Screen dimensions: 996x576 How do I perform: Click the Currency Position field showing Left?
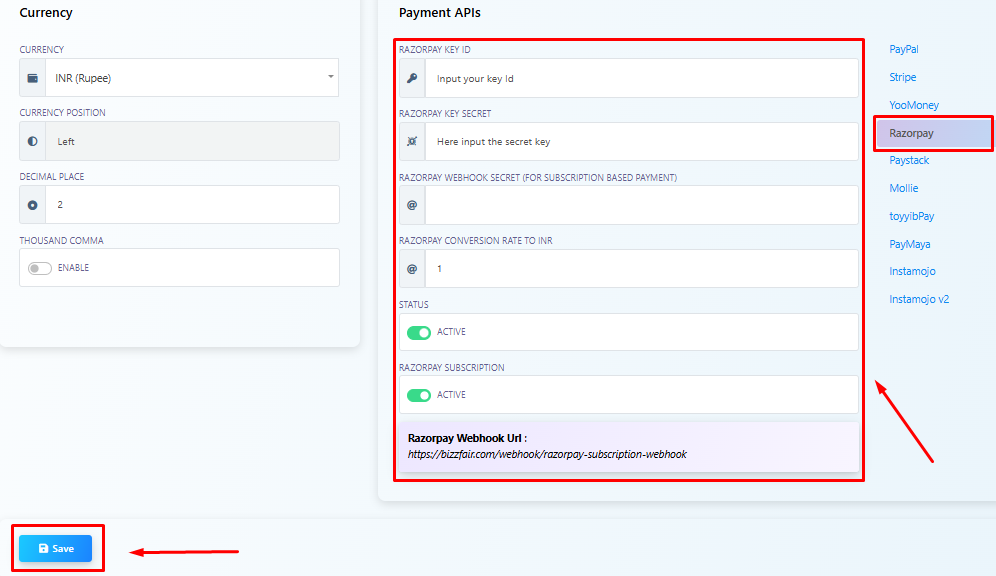[x=192, y=141]
